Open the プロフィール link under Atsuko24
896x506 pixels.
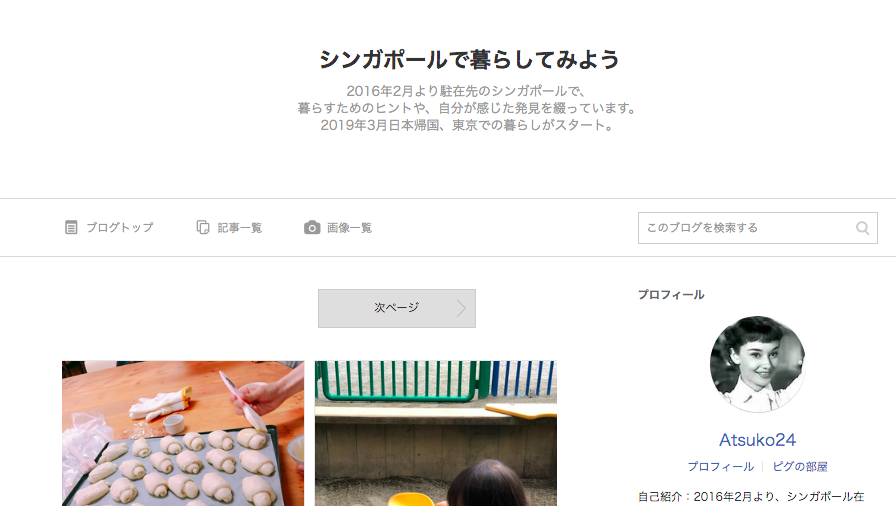(x=721, y=467)
